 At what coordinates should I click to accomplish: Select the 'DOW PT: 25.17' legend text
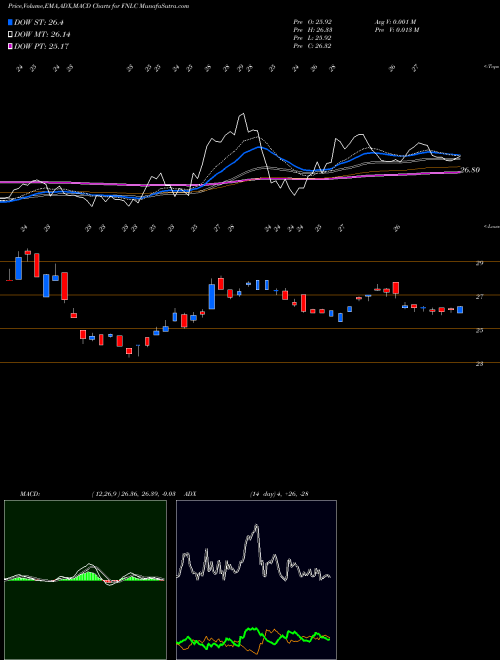[42, 46]
